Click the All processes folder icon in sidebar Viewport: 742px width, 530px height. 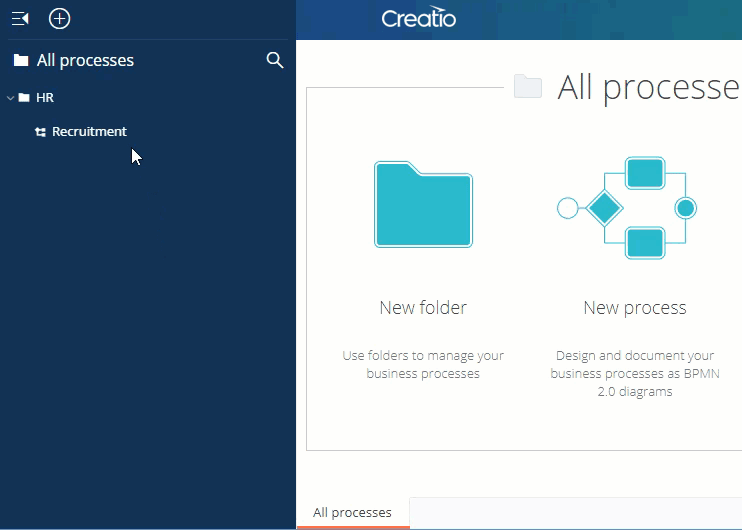[21, 60]
